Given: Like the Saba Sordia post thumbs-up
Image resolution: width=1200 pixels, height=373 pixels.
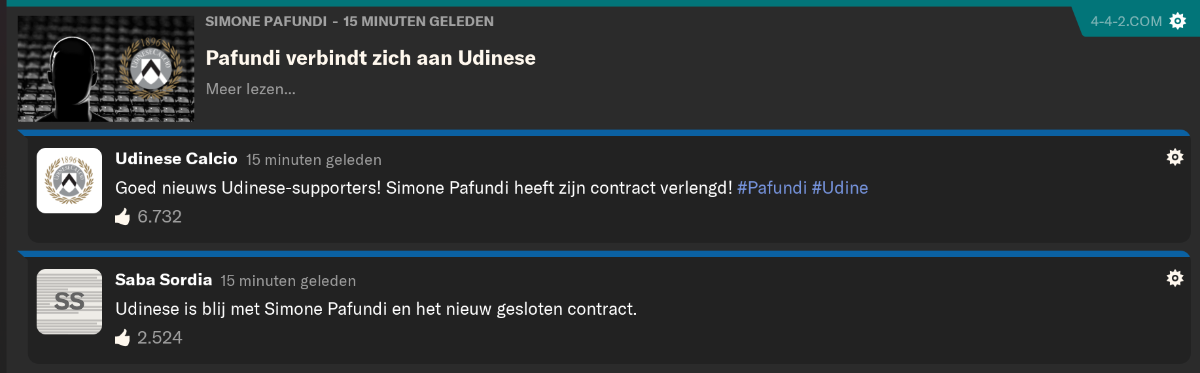Looking at the screenshot, I should click(x=123, y=337).
